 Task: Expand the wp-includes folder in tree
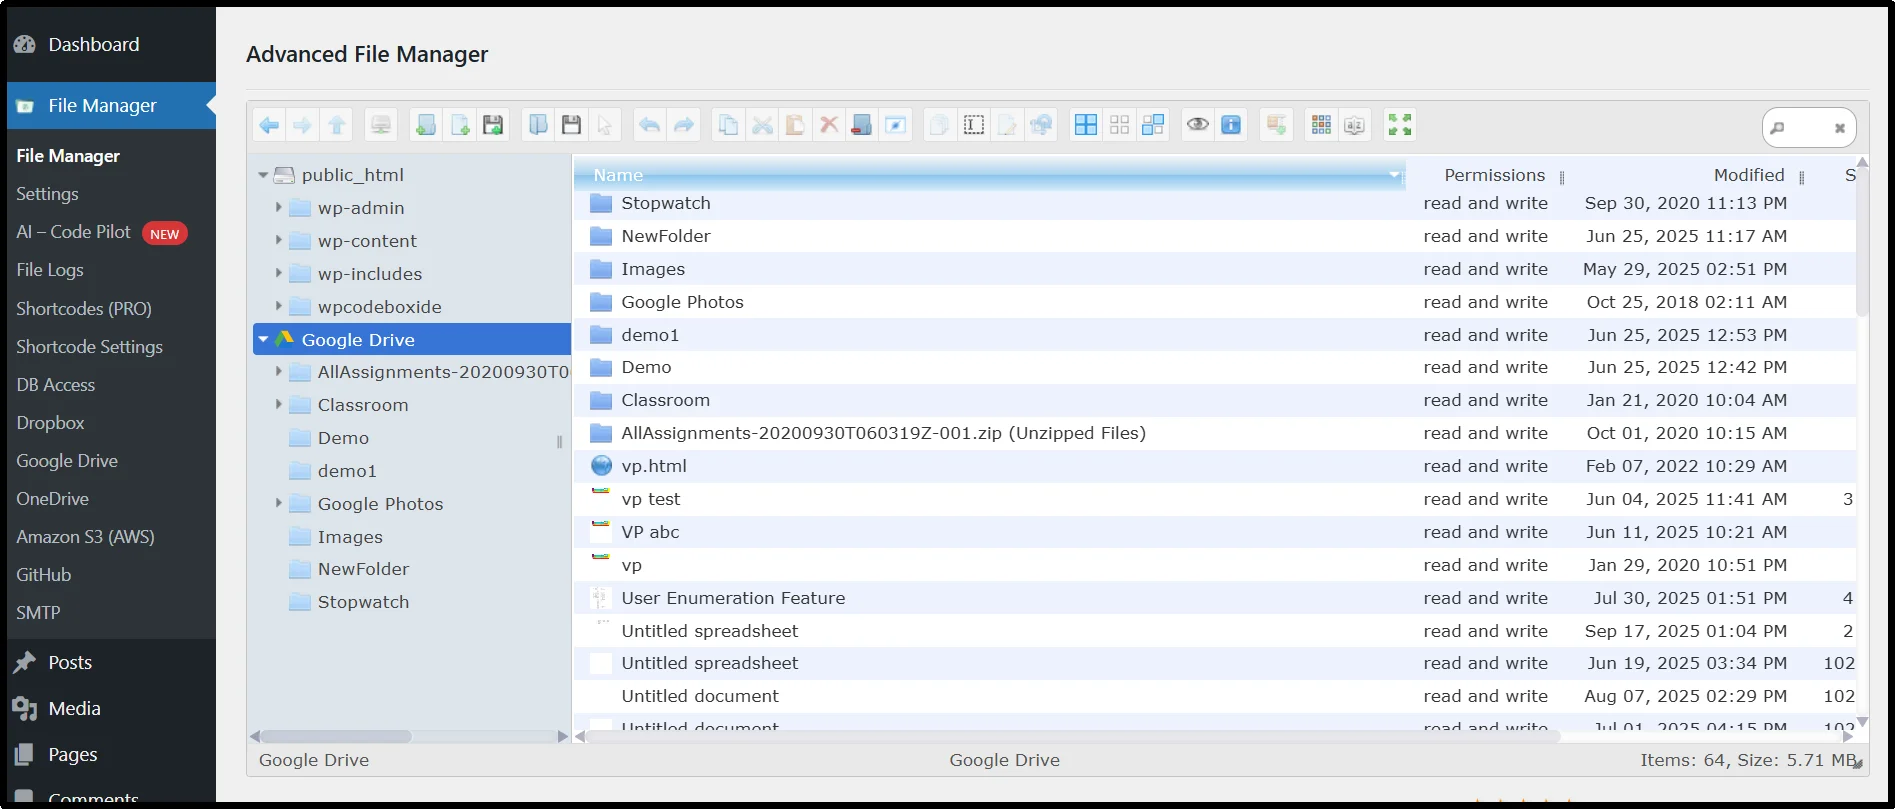pyautogui.click(x=279, y=273)
